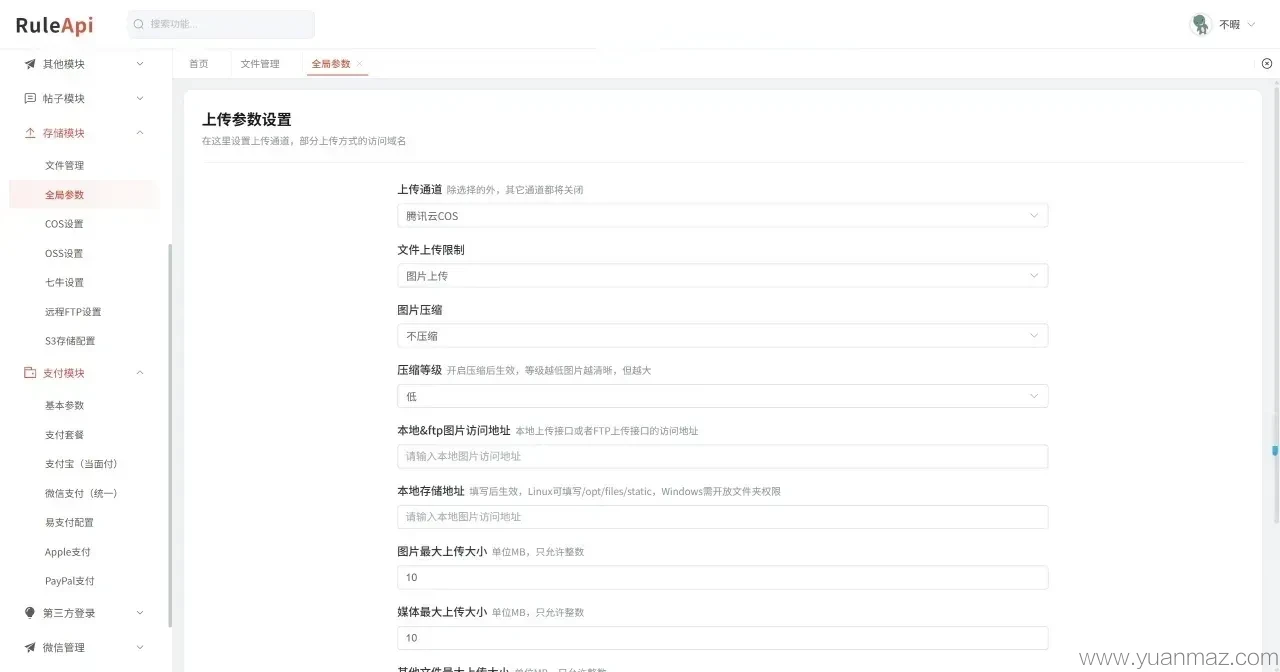Expand the 微信管理 menu chevron
1280x672 pixels.
pyautogui.click(x=140, y=648)
